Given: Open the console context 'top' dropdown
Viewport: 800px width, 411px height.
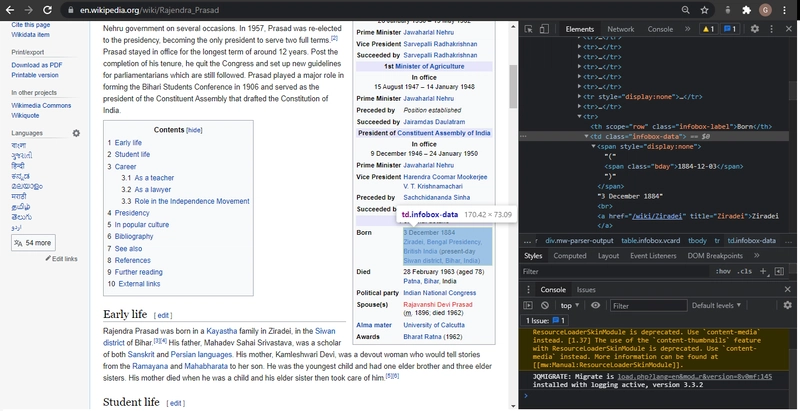Looking at the screenshot, I should (x=570, y=305).
